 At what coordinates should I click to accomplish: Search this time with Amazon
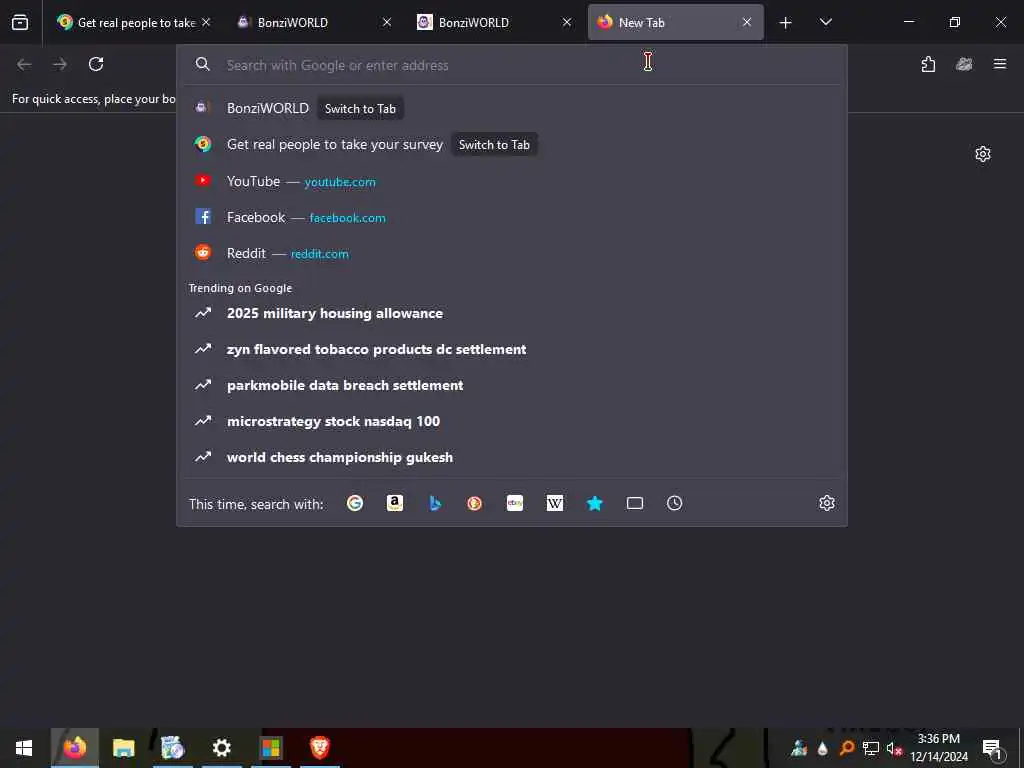point(394,503)
